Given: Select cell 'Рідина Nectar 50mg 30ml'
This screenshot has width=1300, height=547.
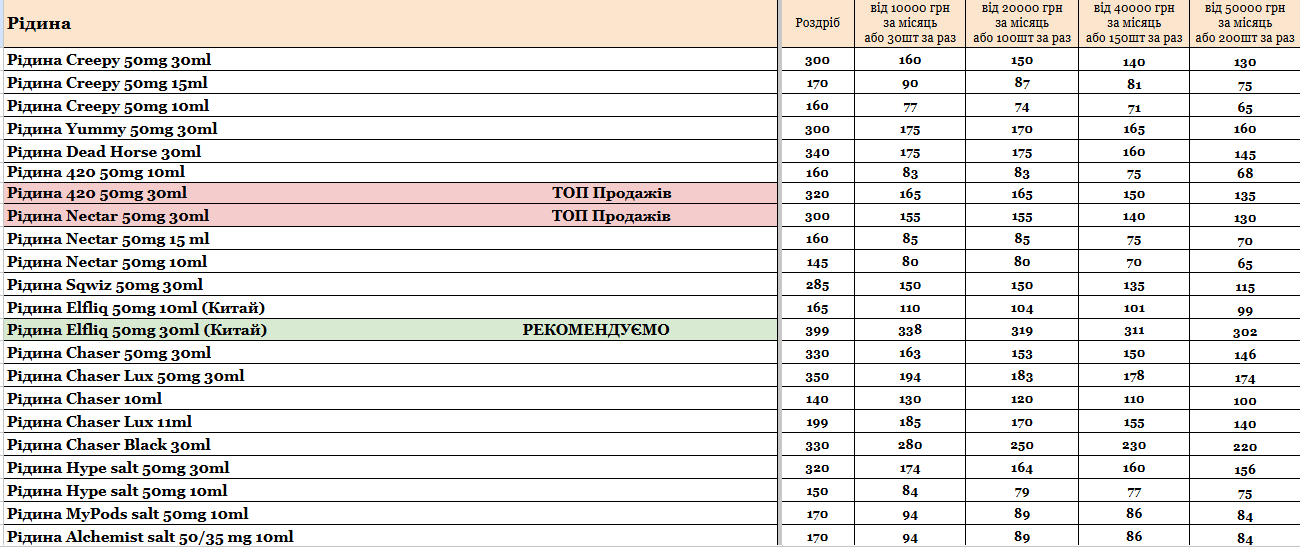Looking at the screenshot, I should 390,216.
